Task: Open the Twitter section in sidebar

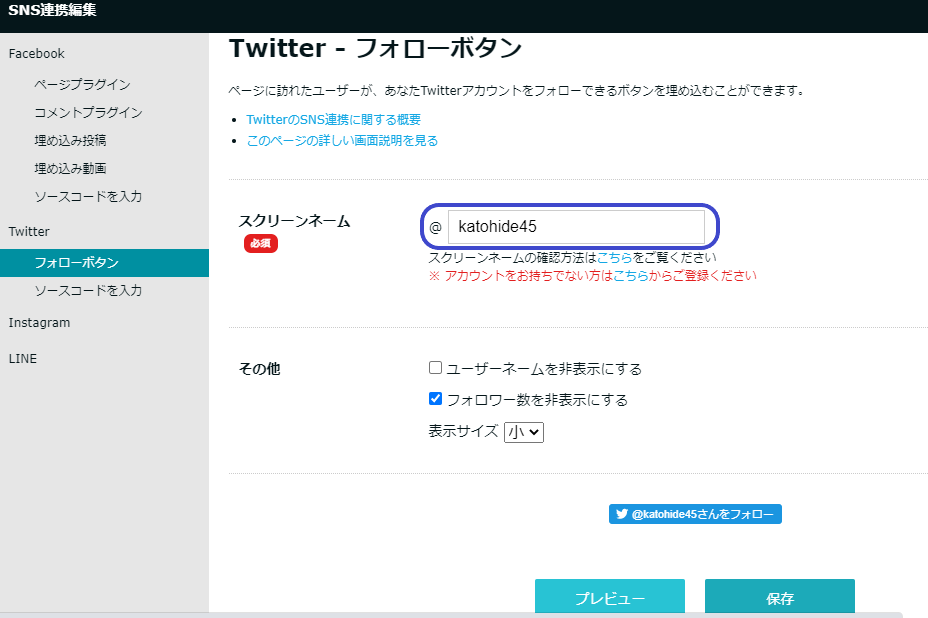Action: pyautogui.click(x=29, y=231)
